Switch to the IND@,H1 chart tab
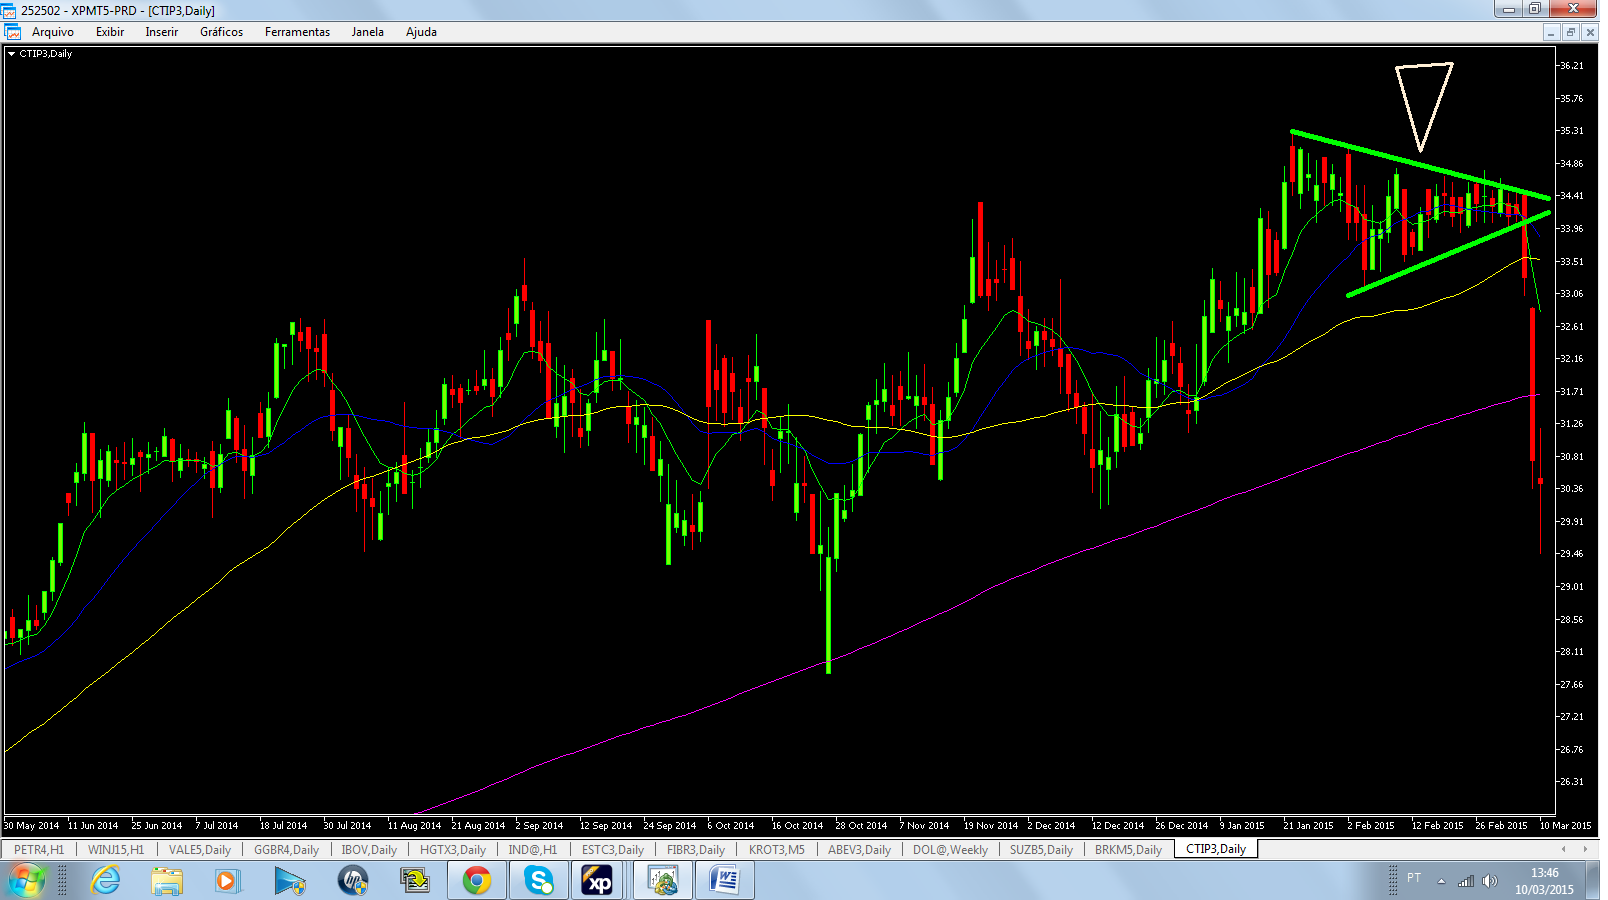 533,849
